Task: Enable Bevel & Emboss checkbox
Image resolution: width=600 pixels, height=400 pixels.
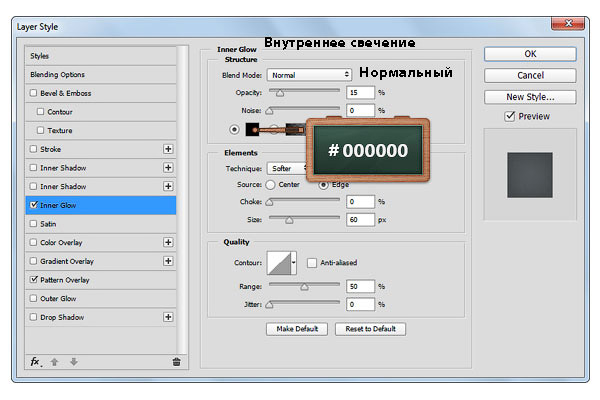Action: [34, 93]
